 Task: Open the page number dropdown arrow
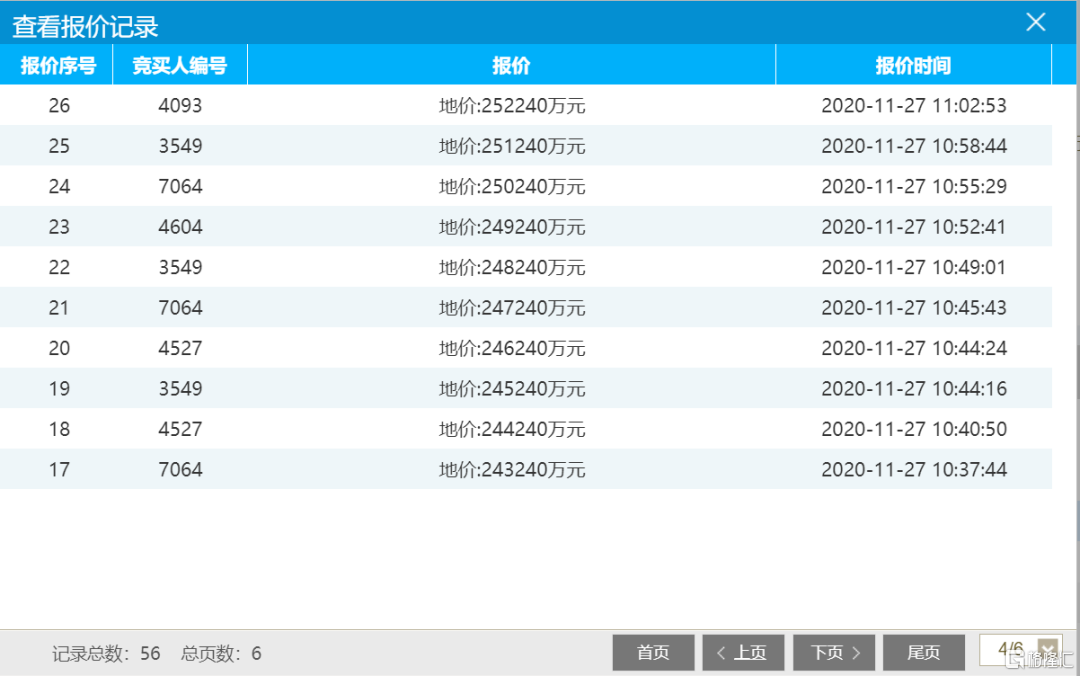[x=1048, y=650]
